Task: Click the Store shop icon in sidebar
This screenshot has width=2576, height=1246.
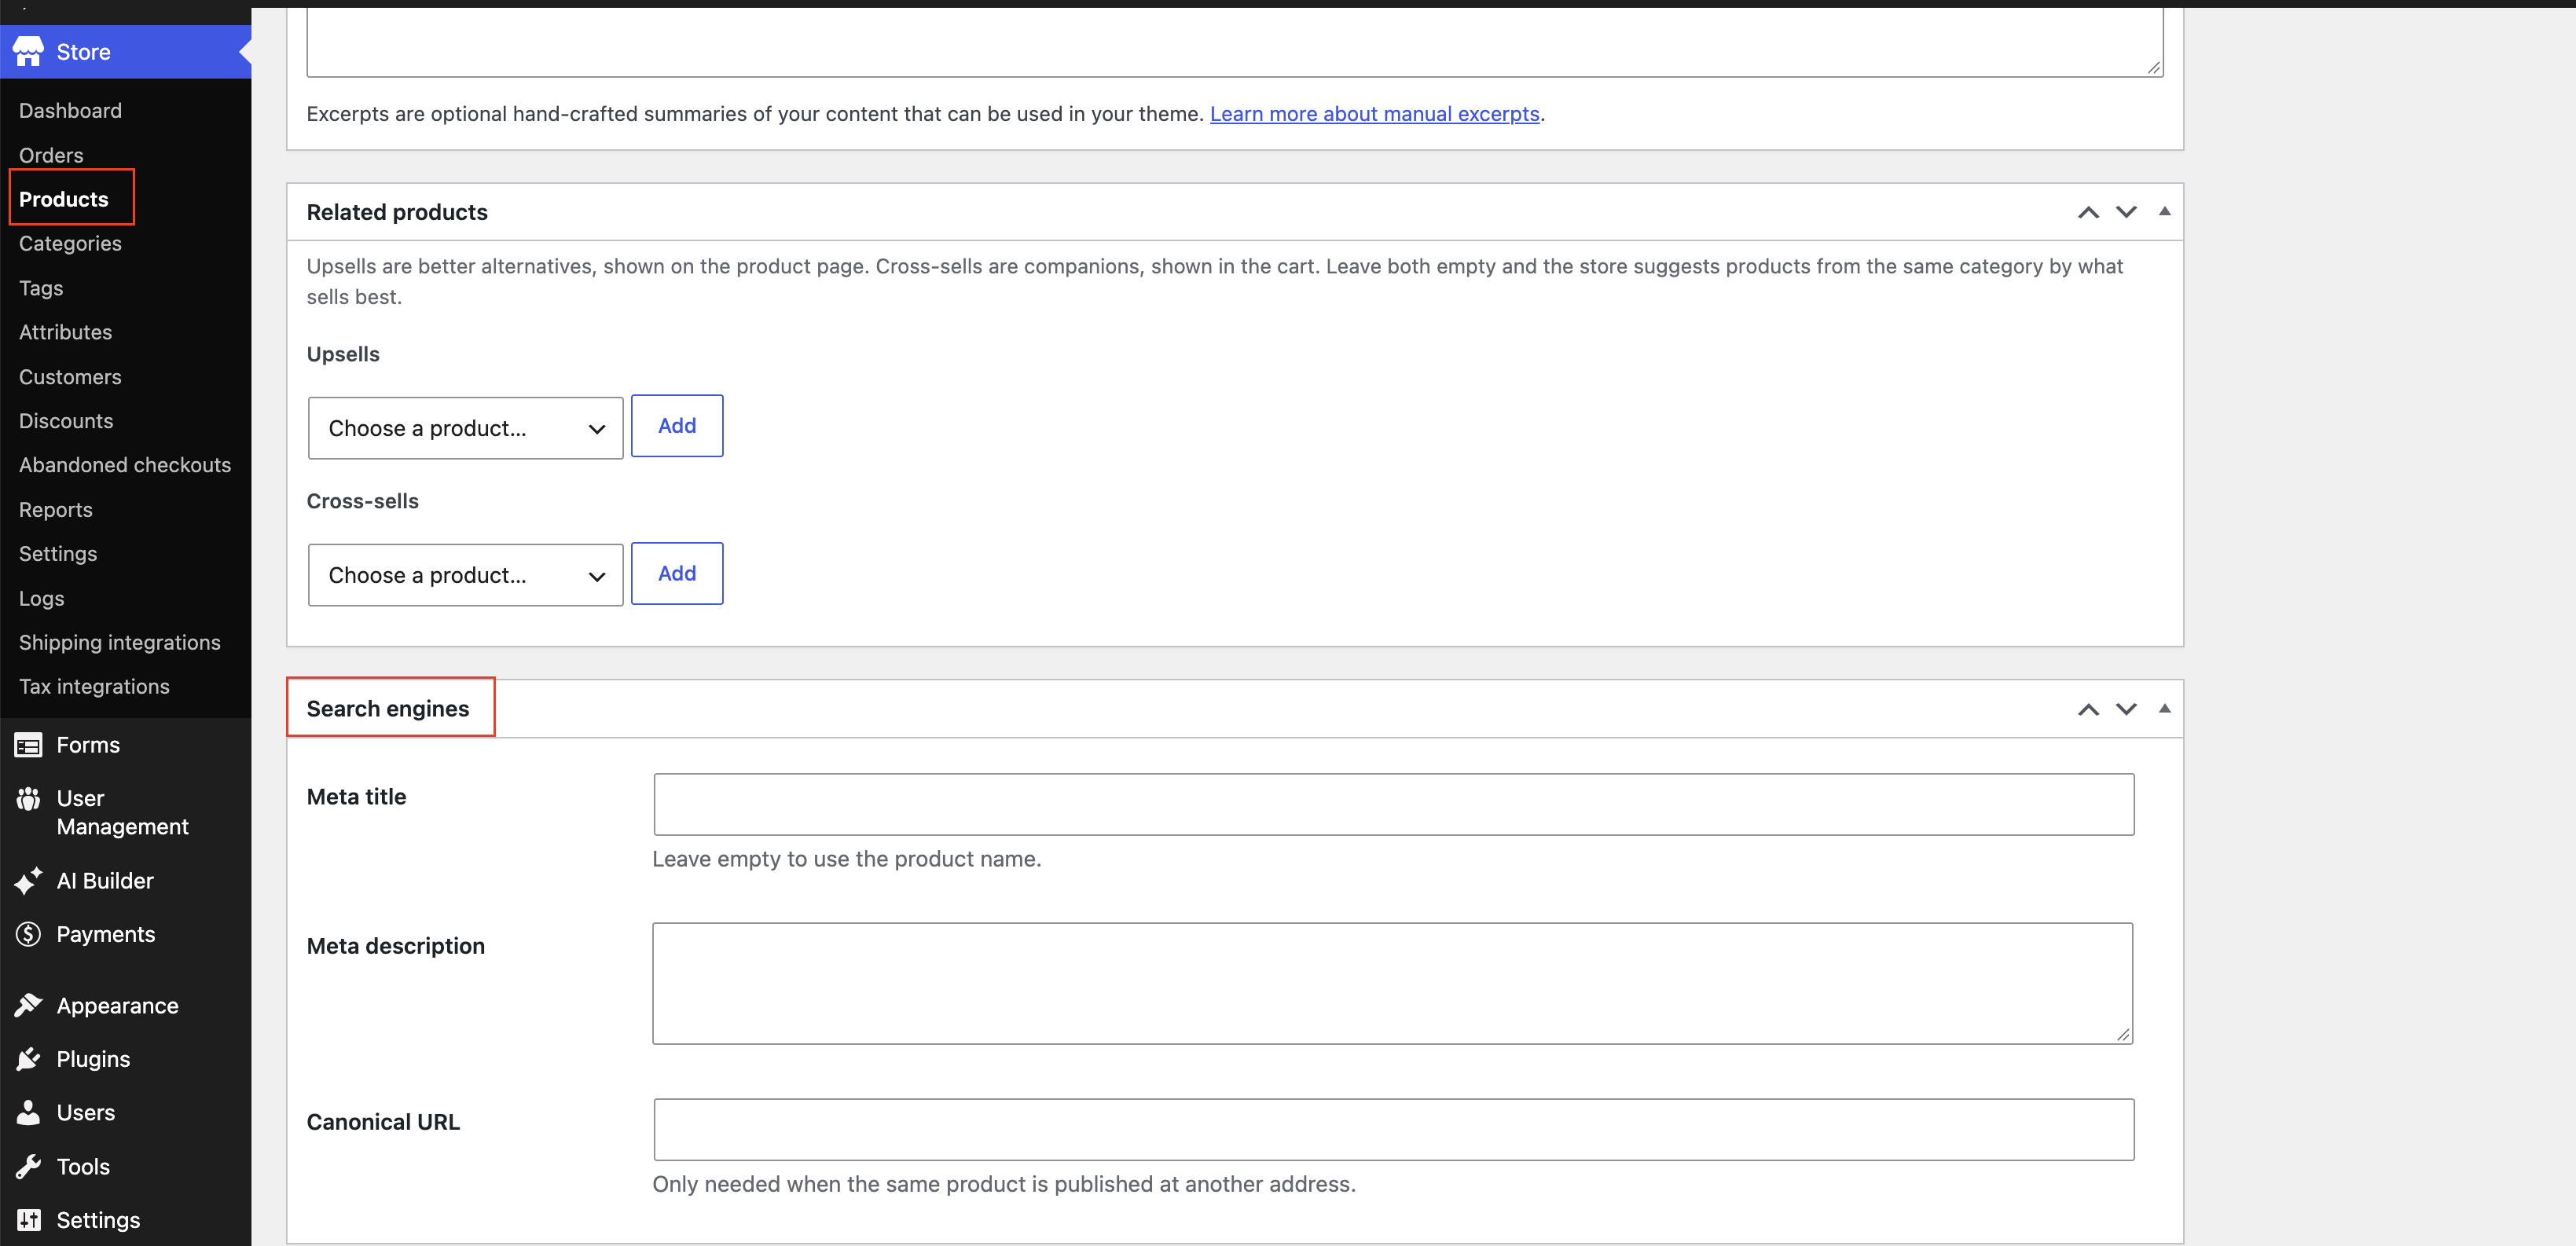Action: tap(28, 51)
